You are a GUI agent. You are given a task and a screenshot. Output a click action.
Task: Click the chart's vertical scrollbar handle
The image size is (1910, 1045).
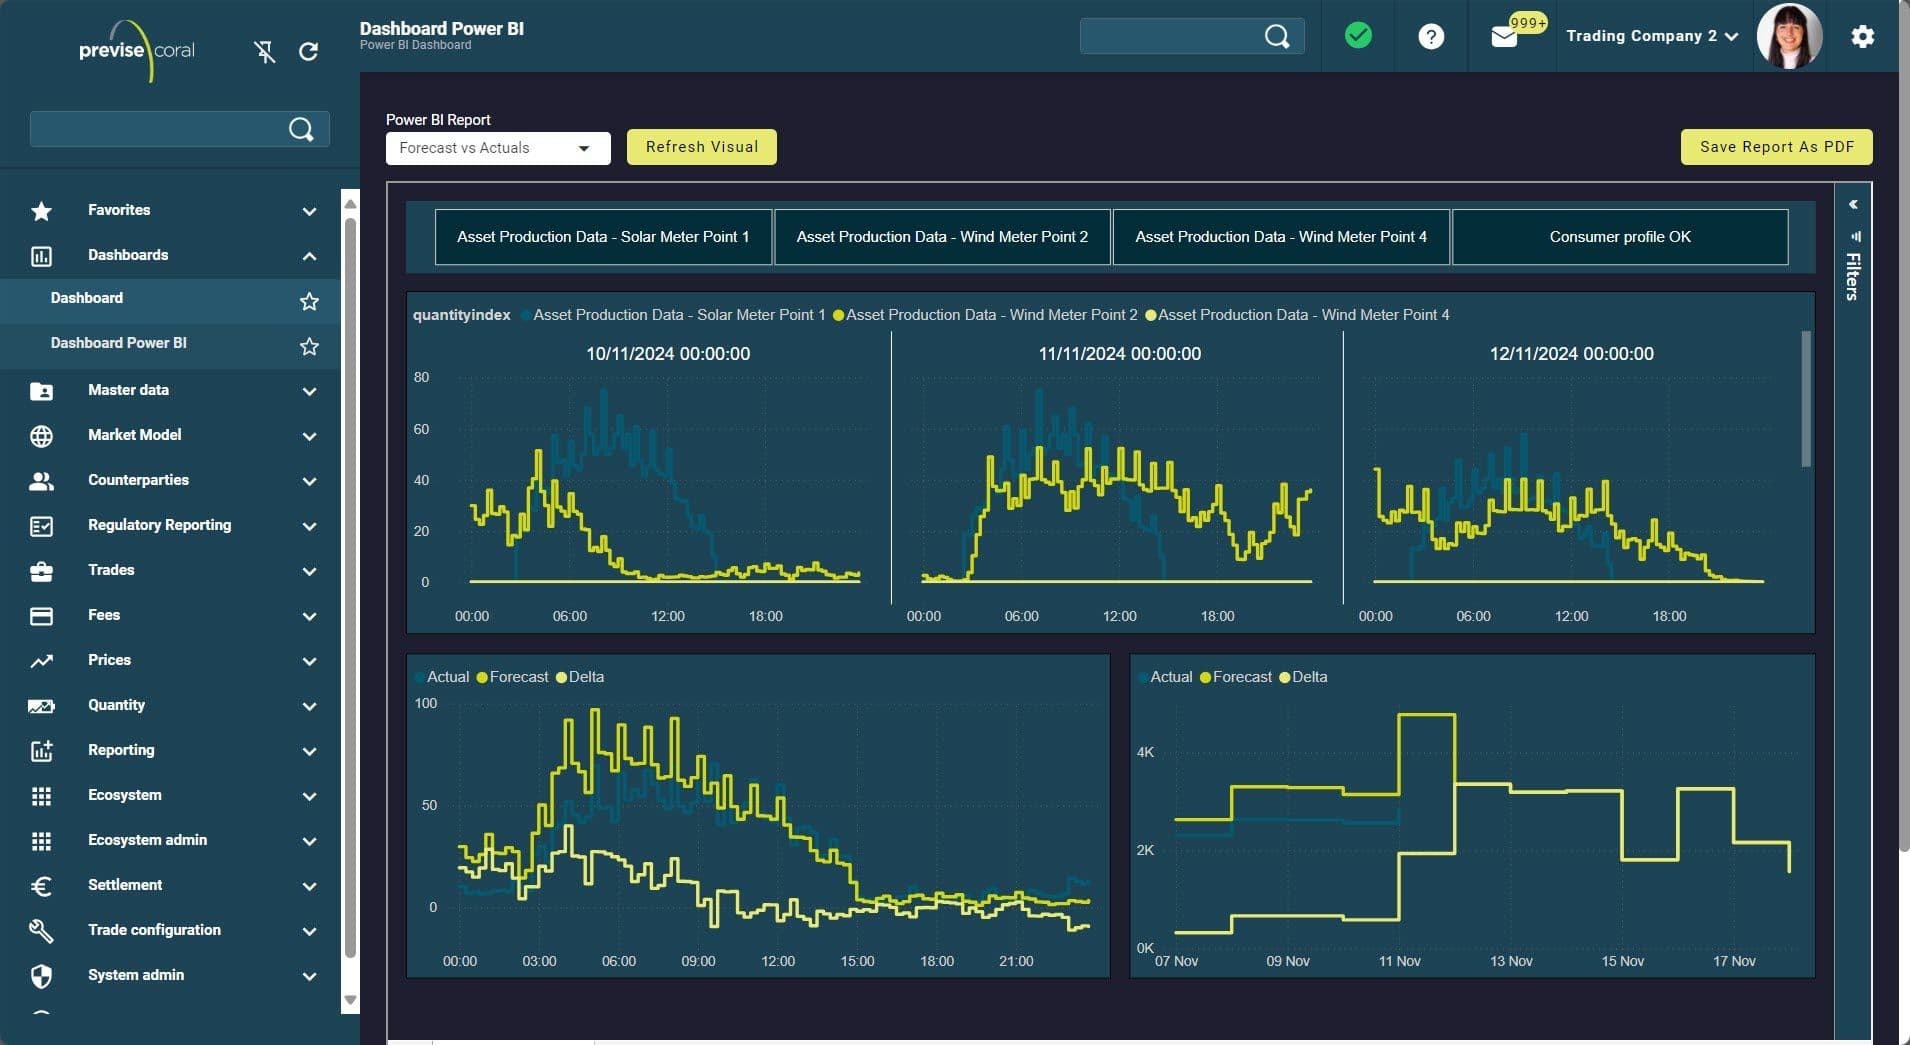click(x=1805, y=400)
